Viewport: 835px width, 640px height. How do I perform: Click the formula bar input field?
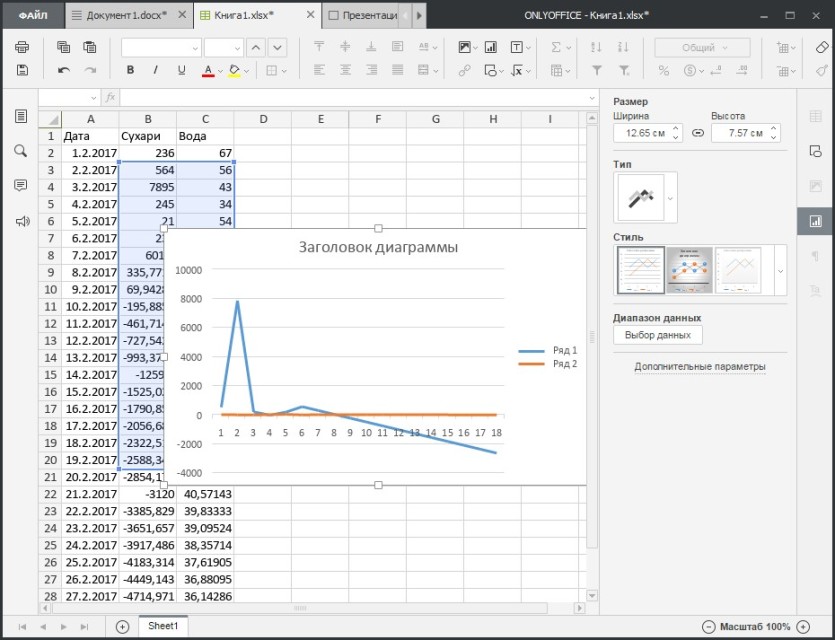(355, 98)
